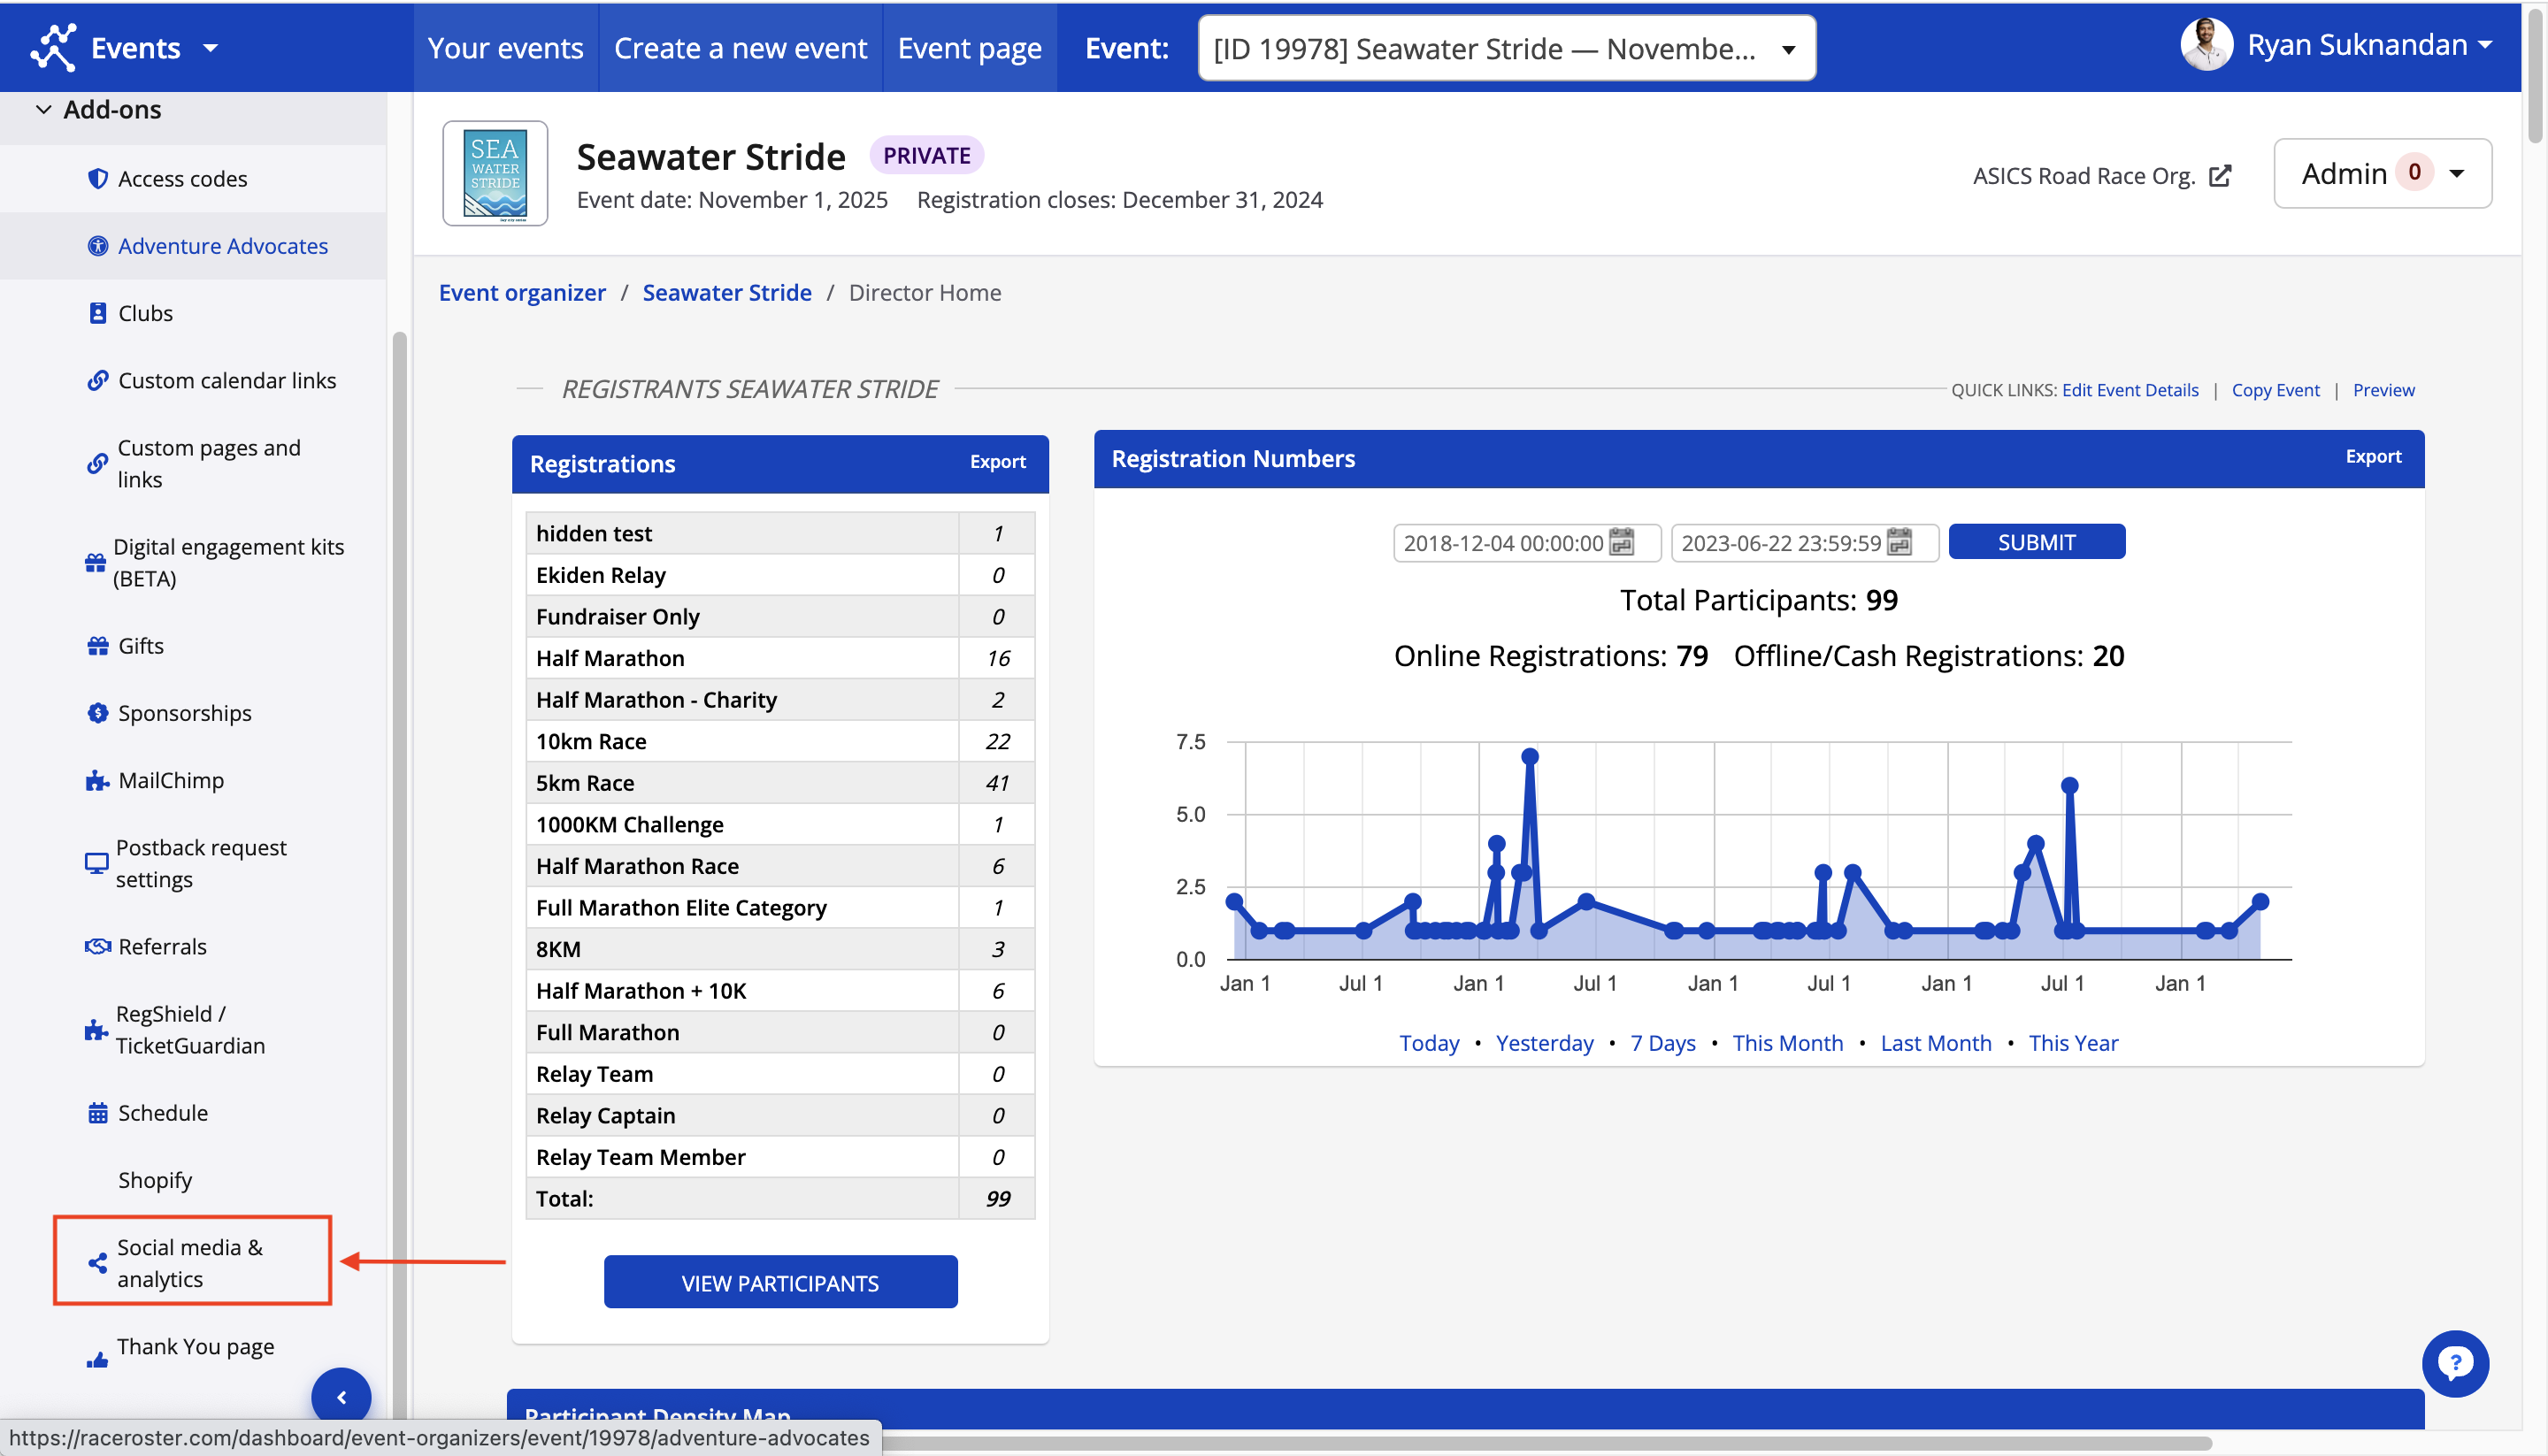Viewport: 2548px width, 1456px height.
Task: Click the Clubs icon in sidebar
Action: click(96, 311)
